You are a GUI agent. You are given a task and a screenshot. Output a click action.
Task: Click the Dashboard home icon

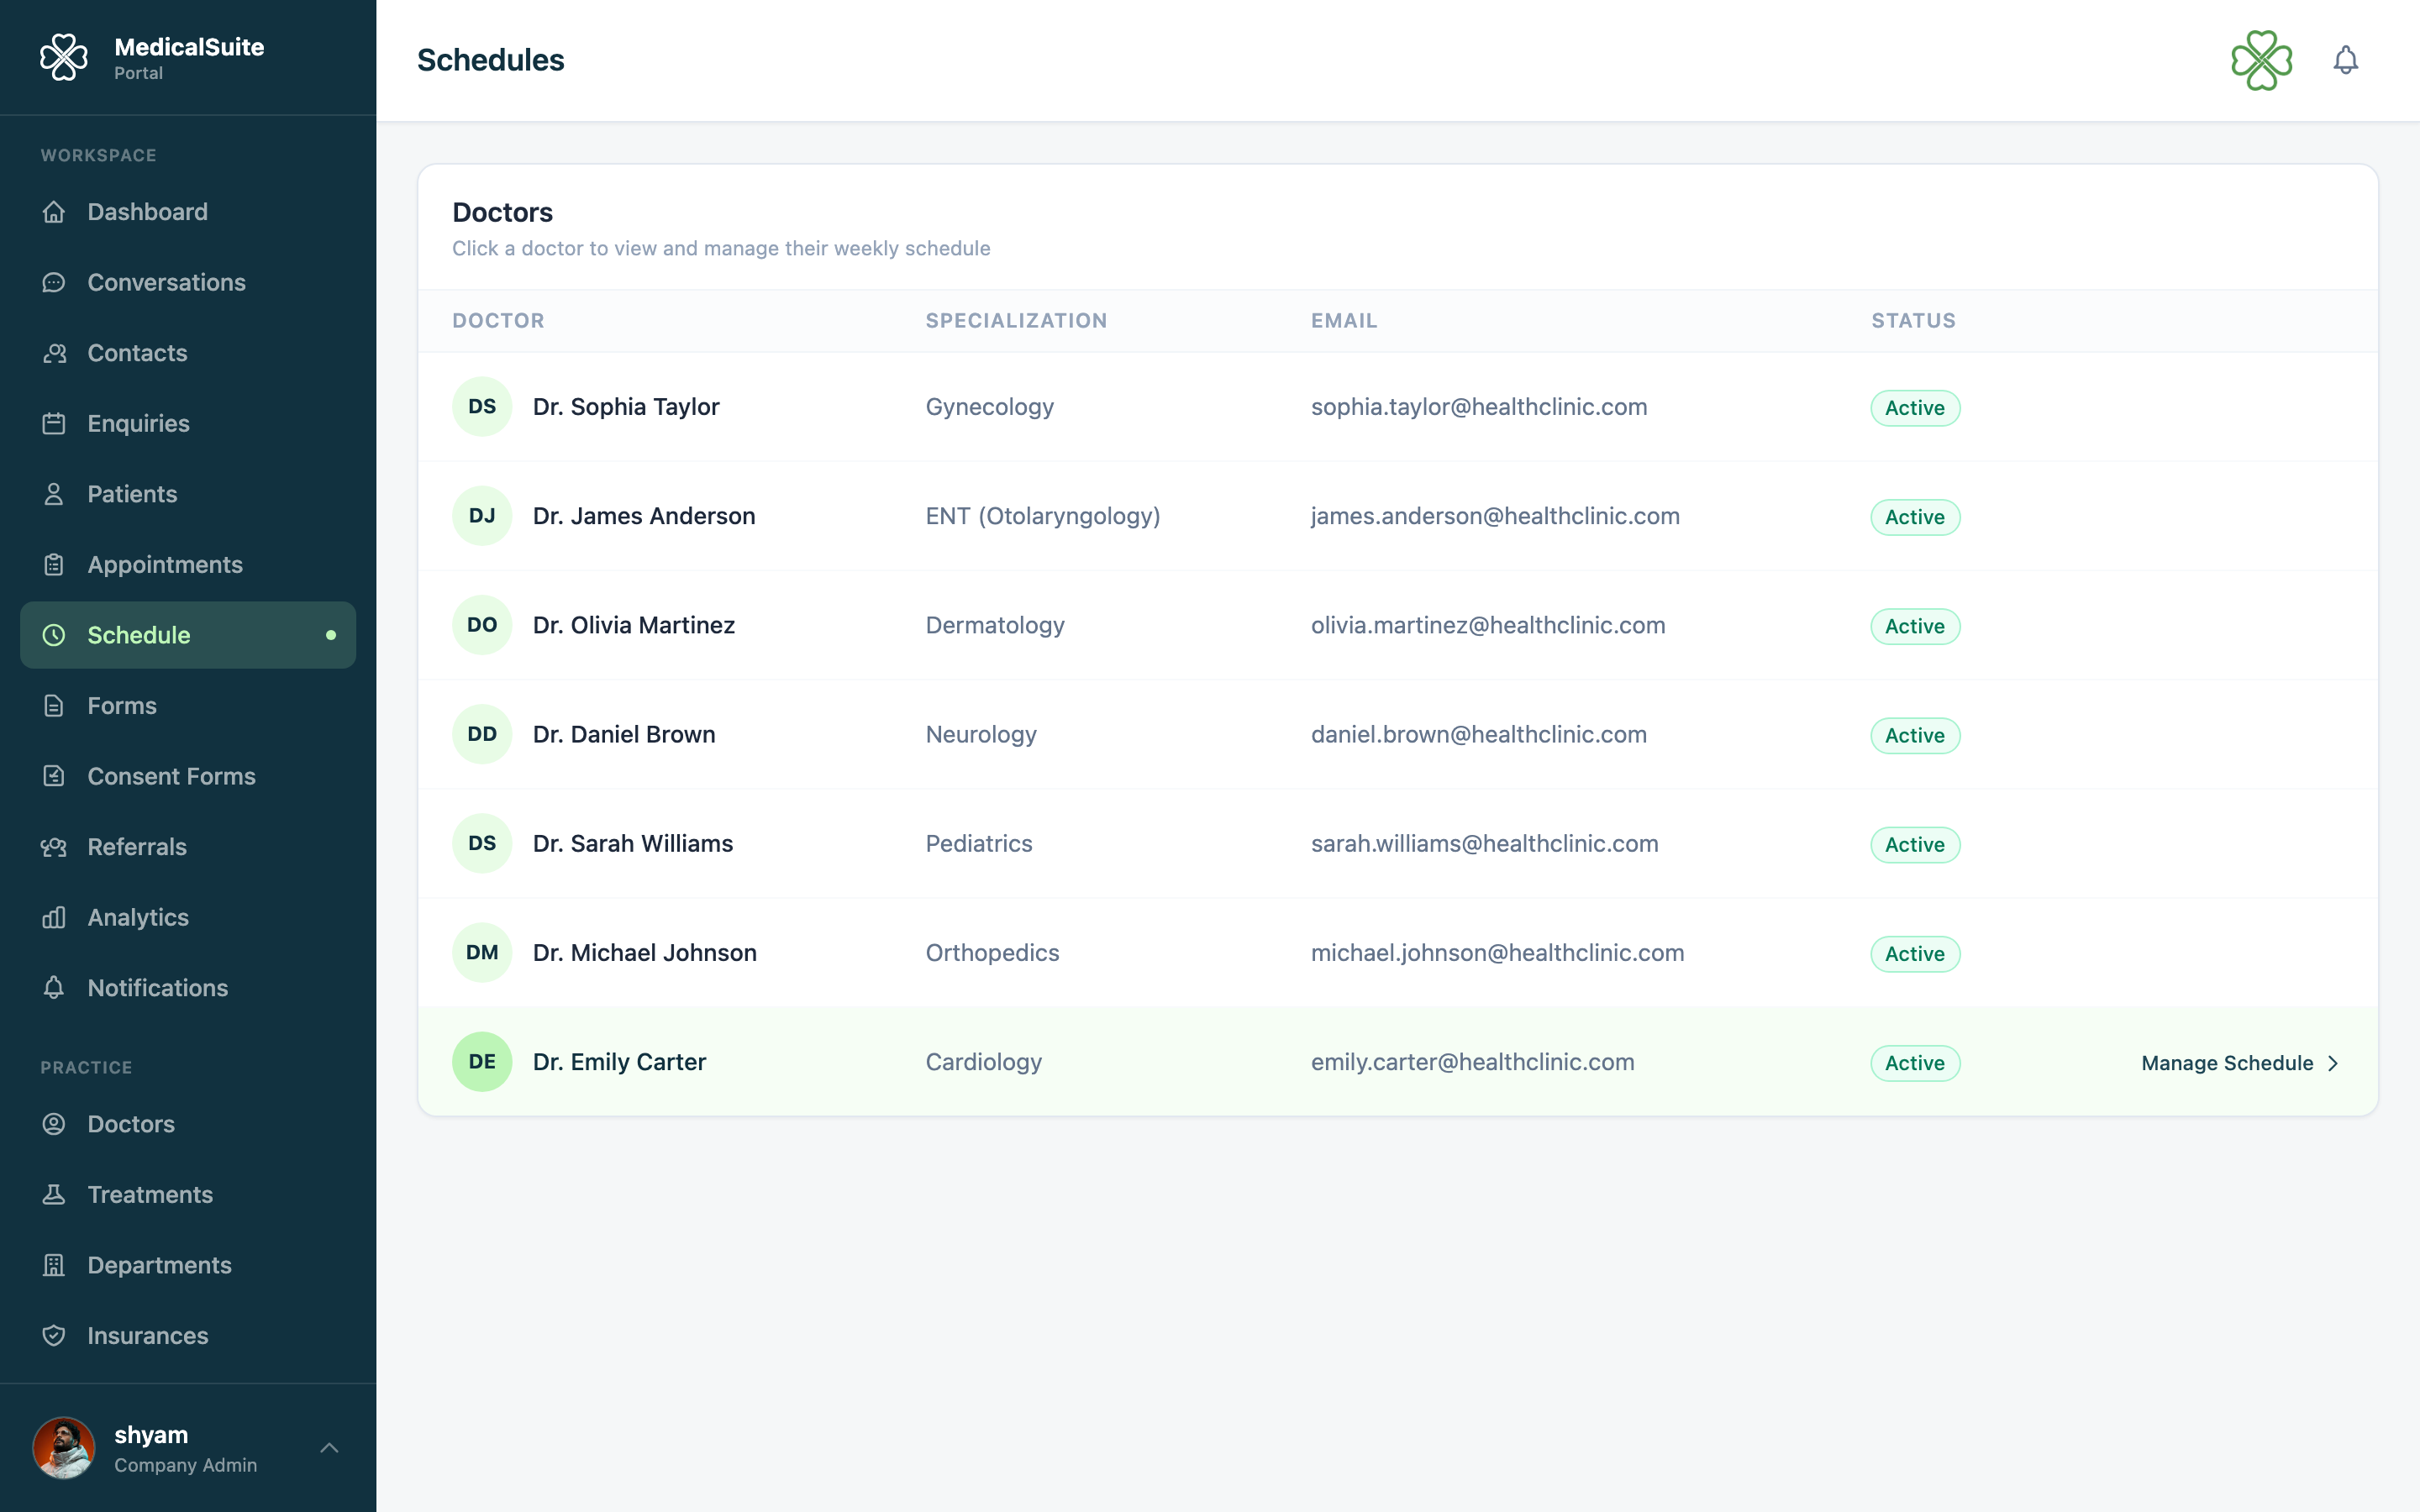(54, 212)
